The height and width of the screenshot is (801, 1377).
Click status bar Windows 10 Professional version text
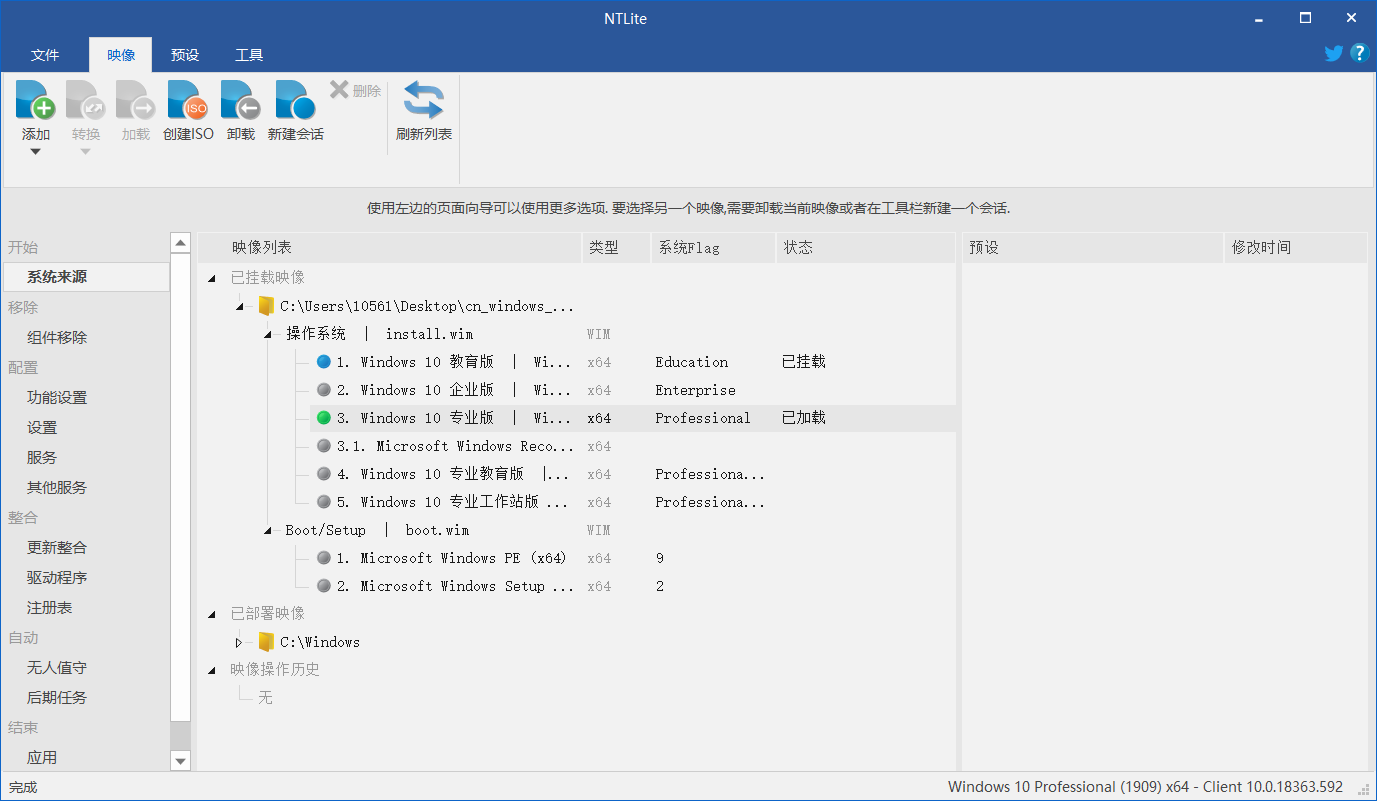[x=1145, y=787]
